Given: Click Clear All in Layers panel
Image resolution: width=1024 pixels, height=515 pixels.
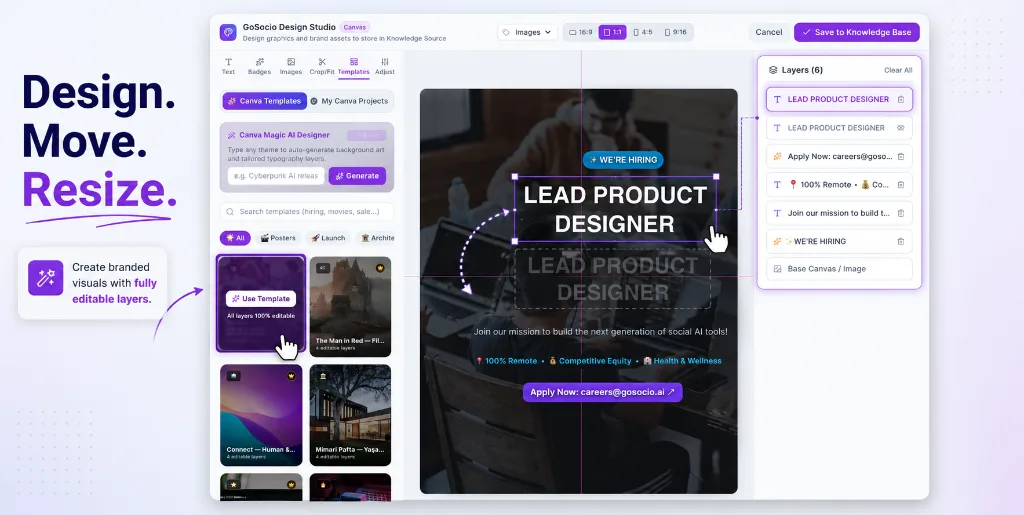Looking at the screenshot, I should pyautogui.click(x=898, y=70).
